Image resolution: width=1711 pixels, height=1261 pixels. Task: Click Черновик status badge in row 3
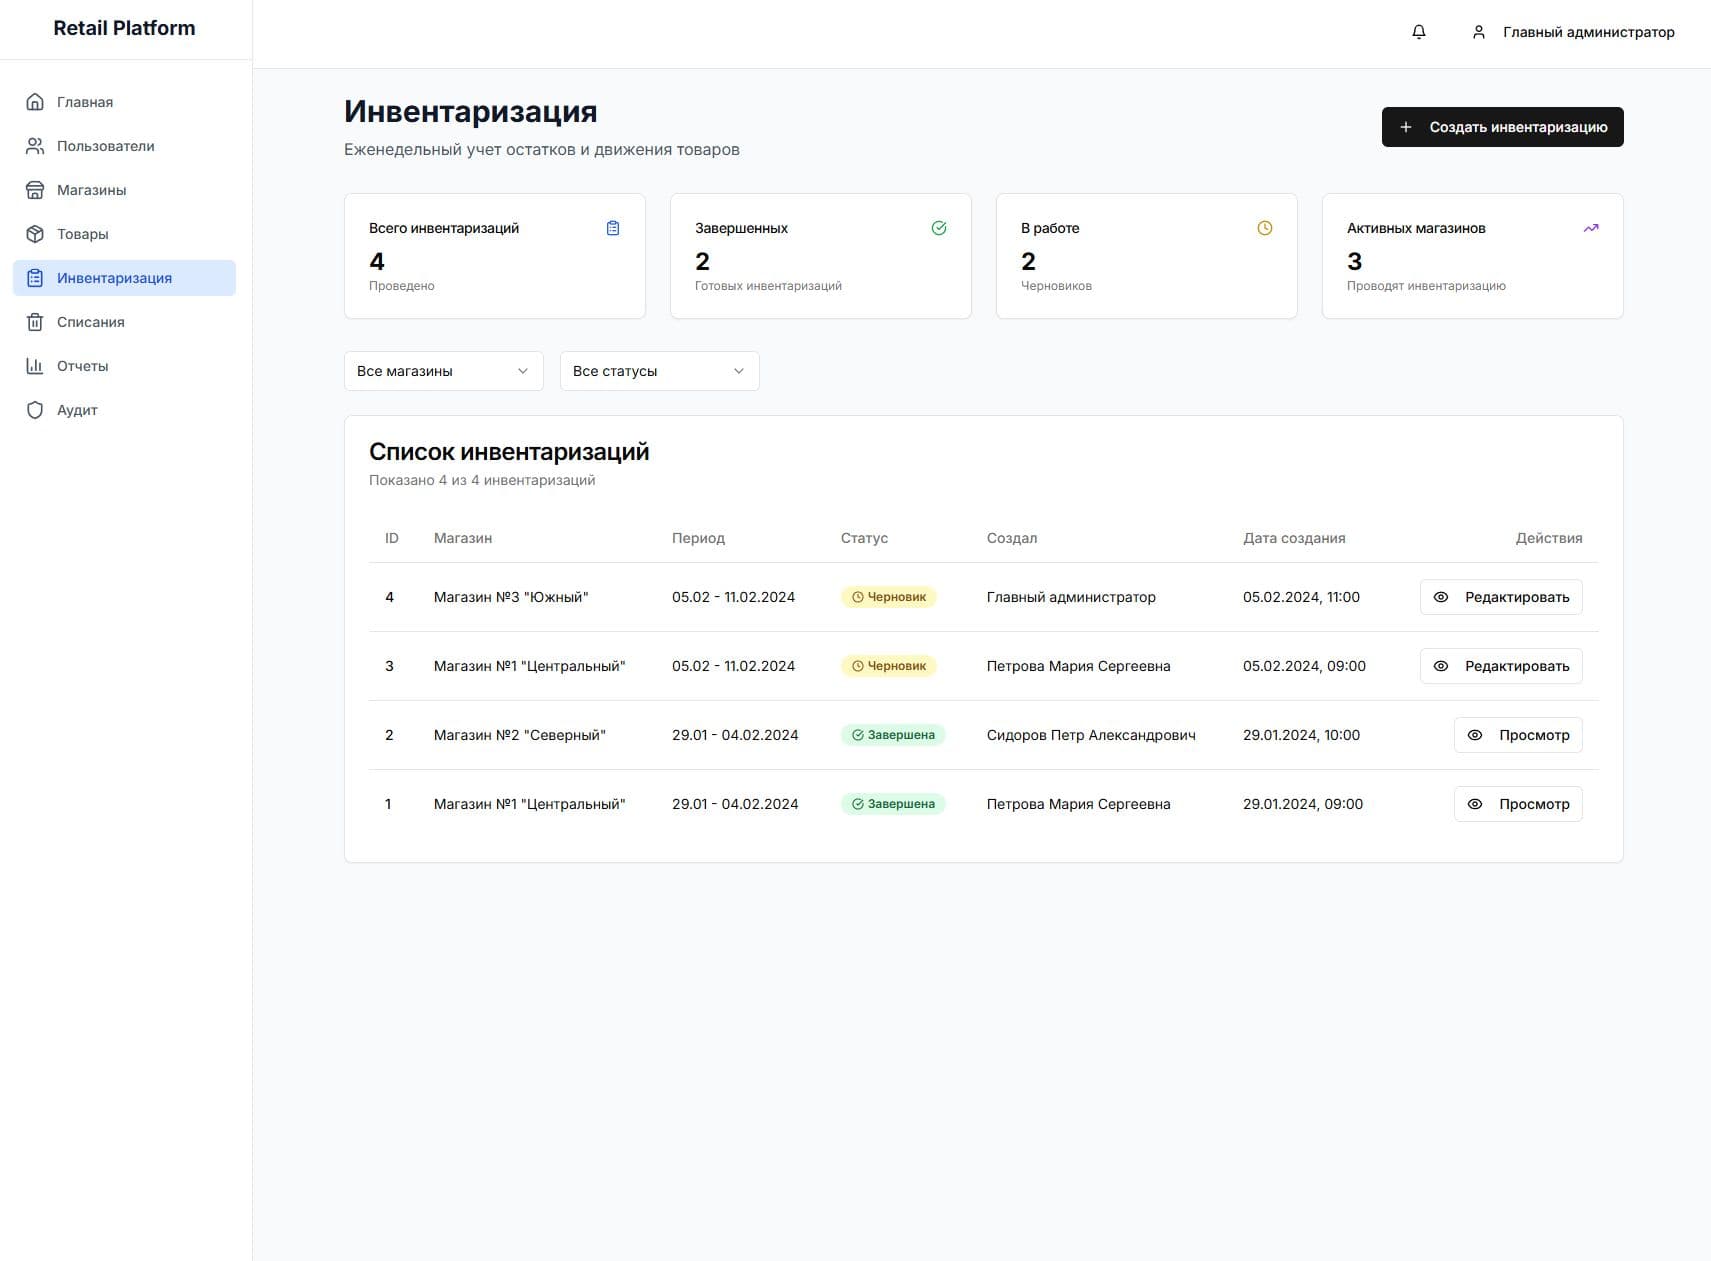tap(888, 666)
